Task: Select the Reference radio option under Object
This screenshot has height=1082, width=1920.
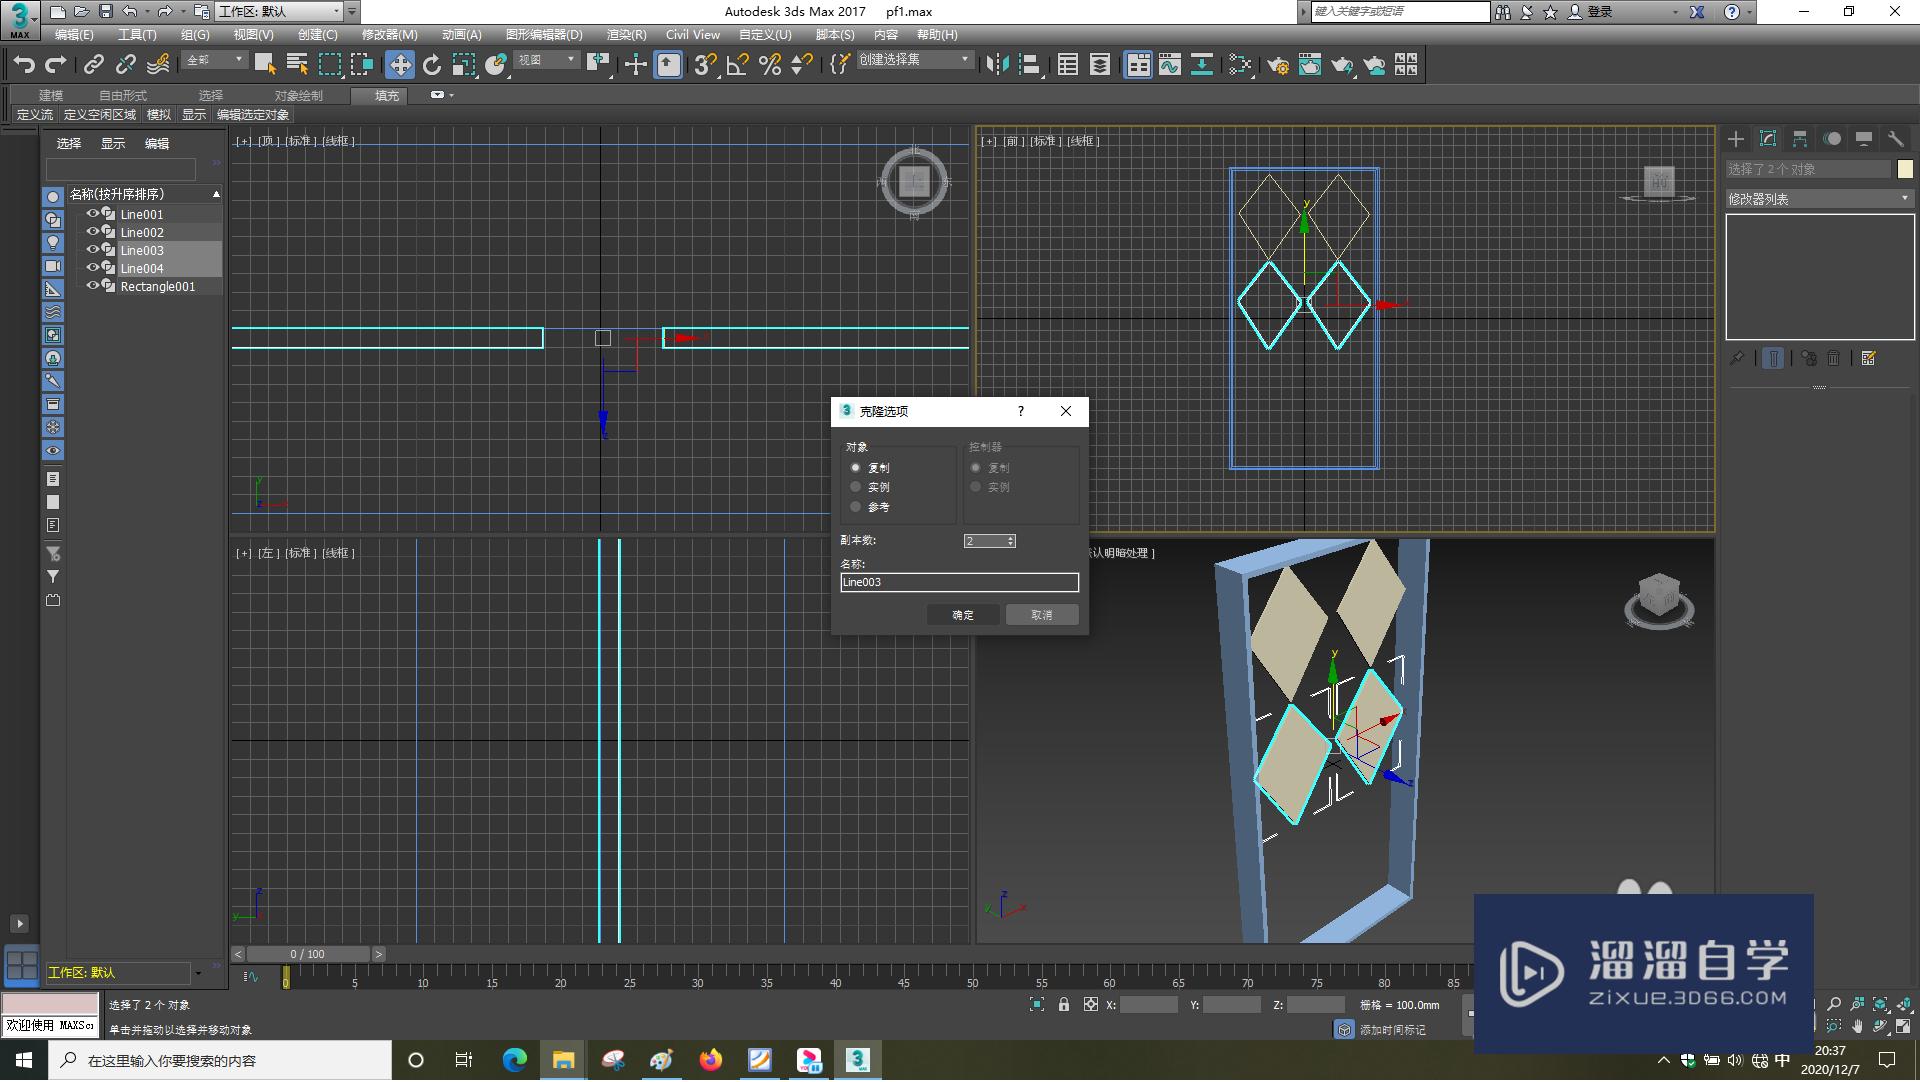Action: click(x=855, y=507)
